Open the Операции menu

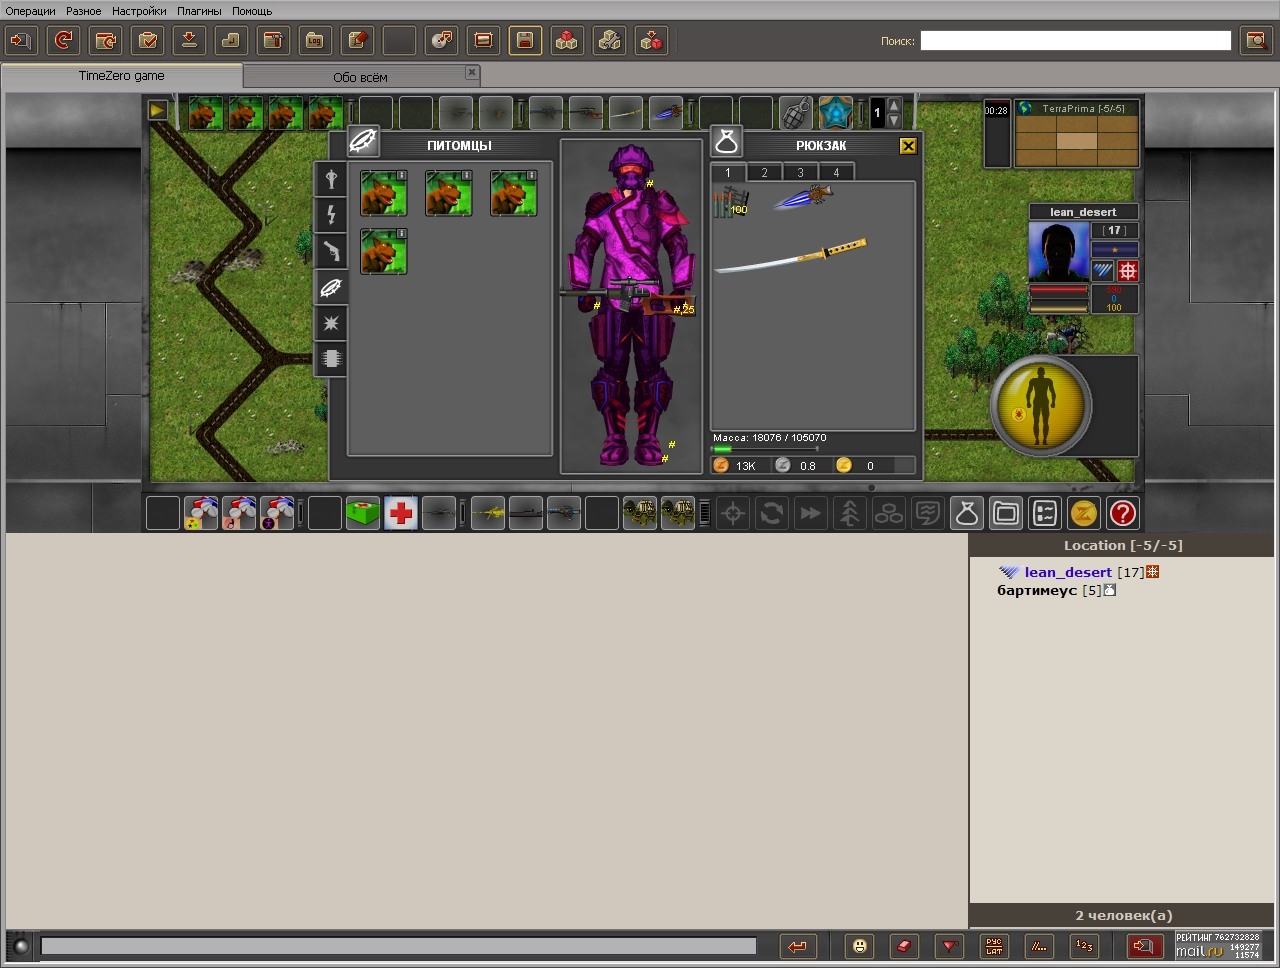pos(31,11)
